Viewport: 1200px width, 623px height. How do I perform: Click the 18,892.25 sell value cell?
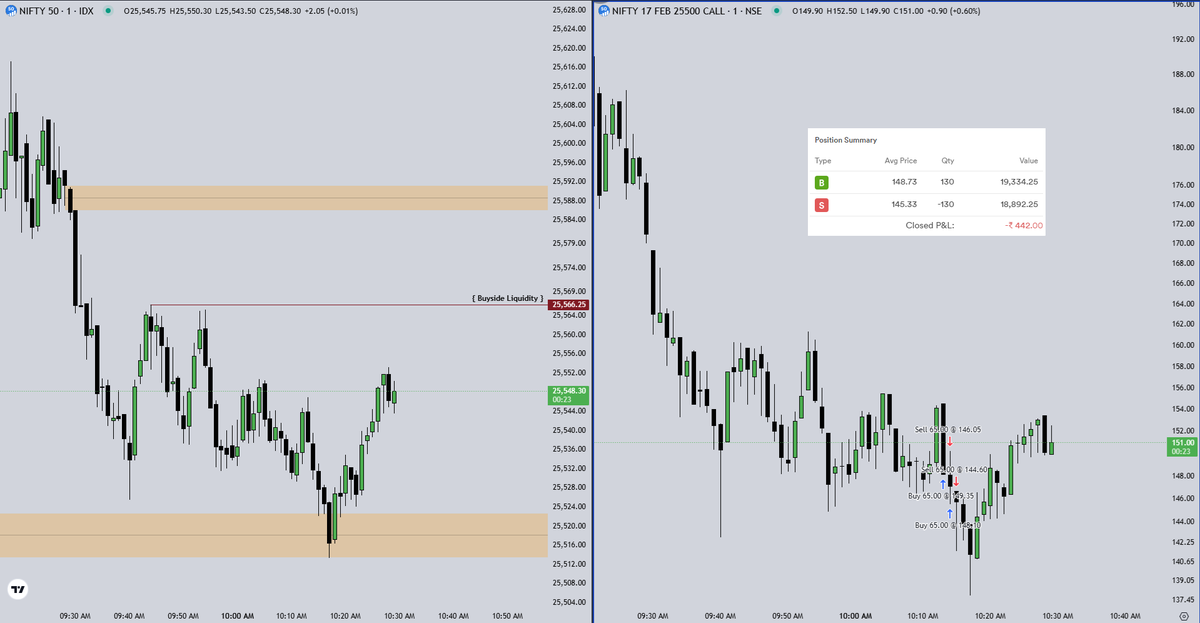tap(1020, 205)
